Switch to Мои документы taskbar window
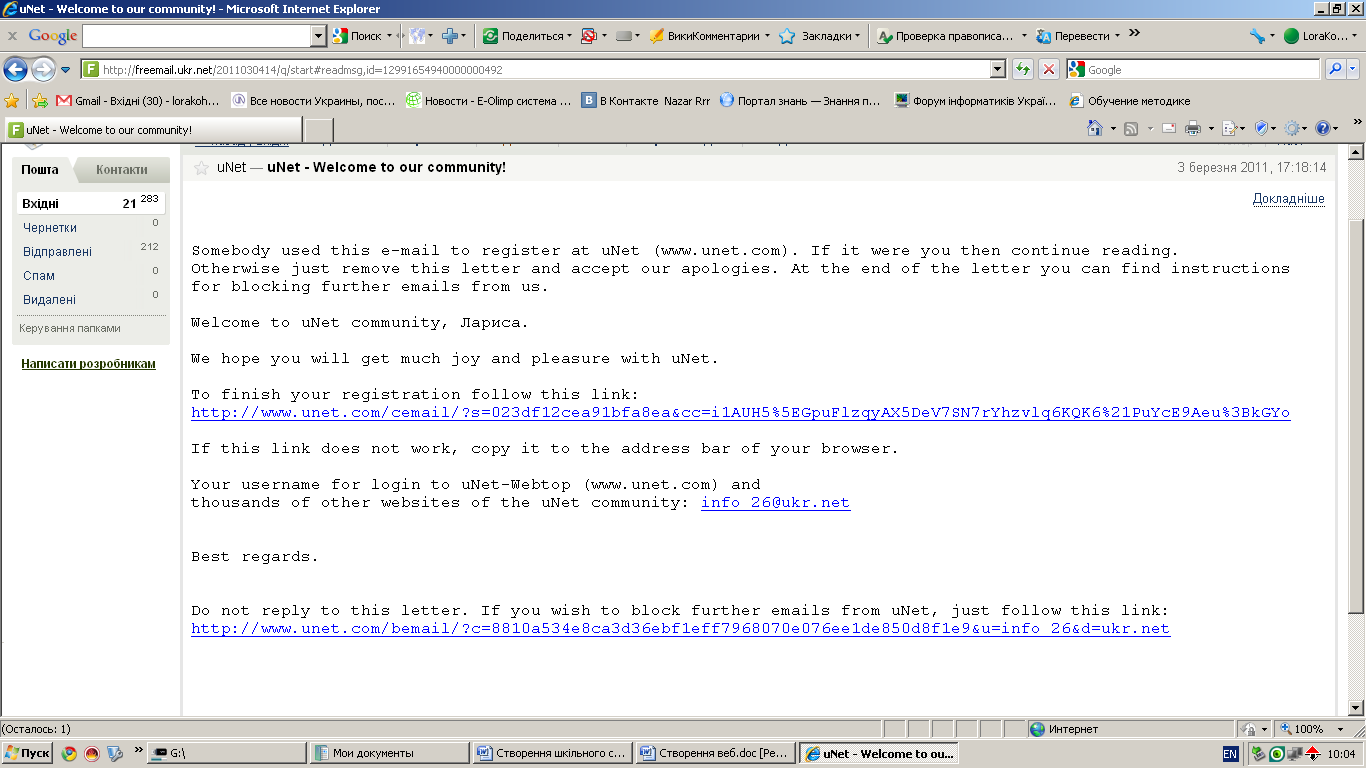The width and height of the screenshot is (1366, 768). pyautogui.click(x=389, y=753)
